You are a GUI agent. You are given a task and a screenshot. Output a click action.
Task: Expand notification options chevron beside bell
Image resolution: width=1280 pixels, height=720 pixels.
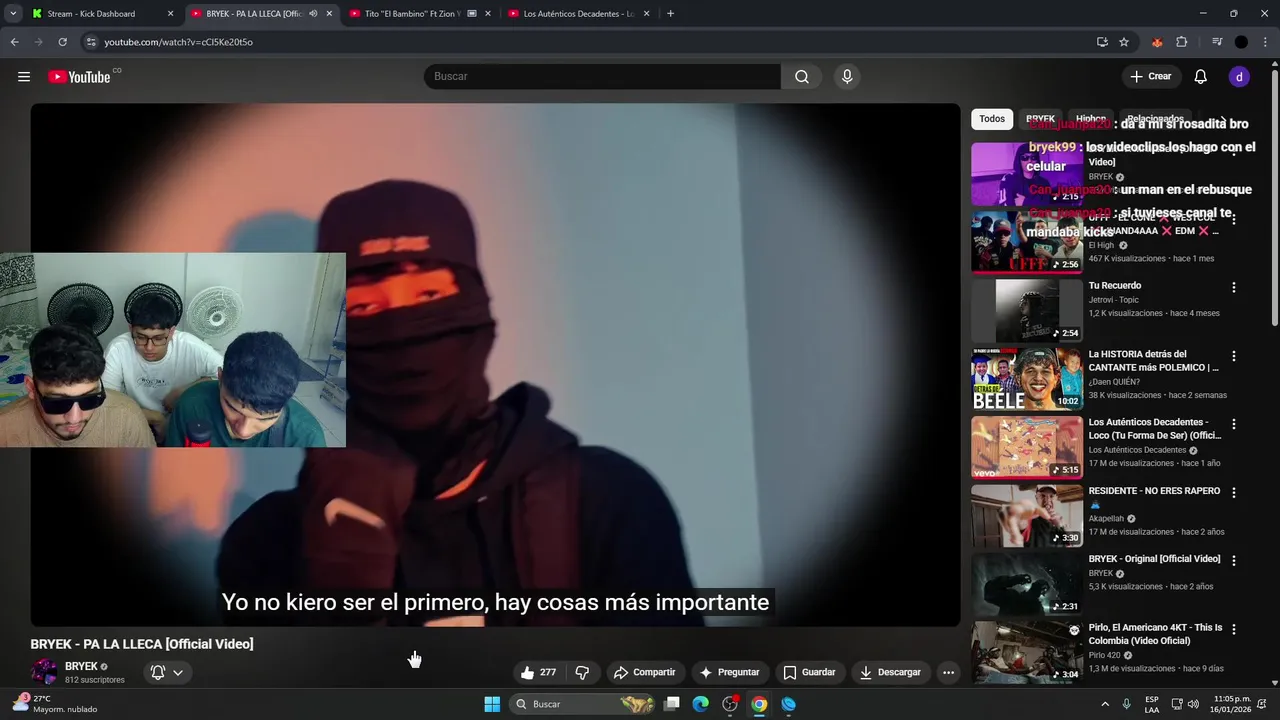click(x=178, y=672)
